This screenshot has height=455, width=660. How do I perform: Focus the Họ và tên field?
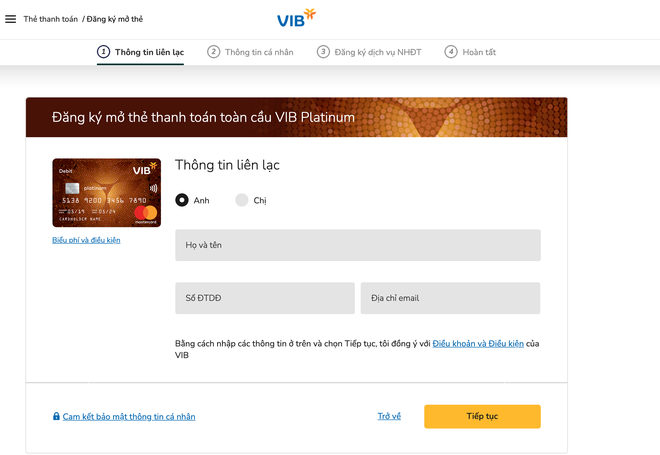pyautogui.click(x=358, y=245)
